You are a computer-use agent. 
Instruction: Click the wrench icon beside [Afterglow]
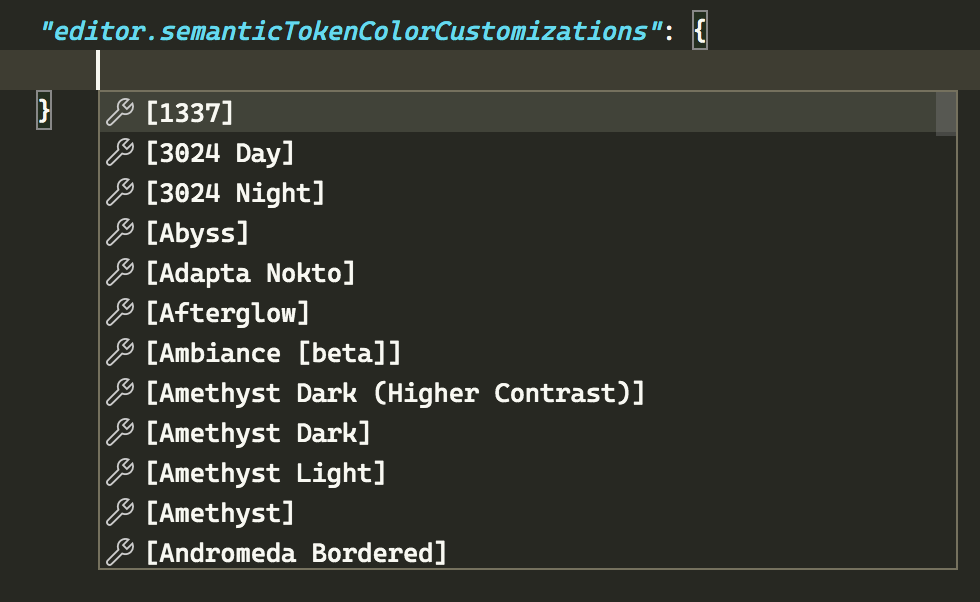(119, 313)
